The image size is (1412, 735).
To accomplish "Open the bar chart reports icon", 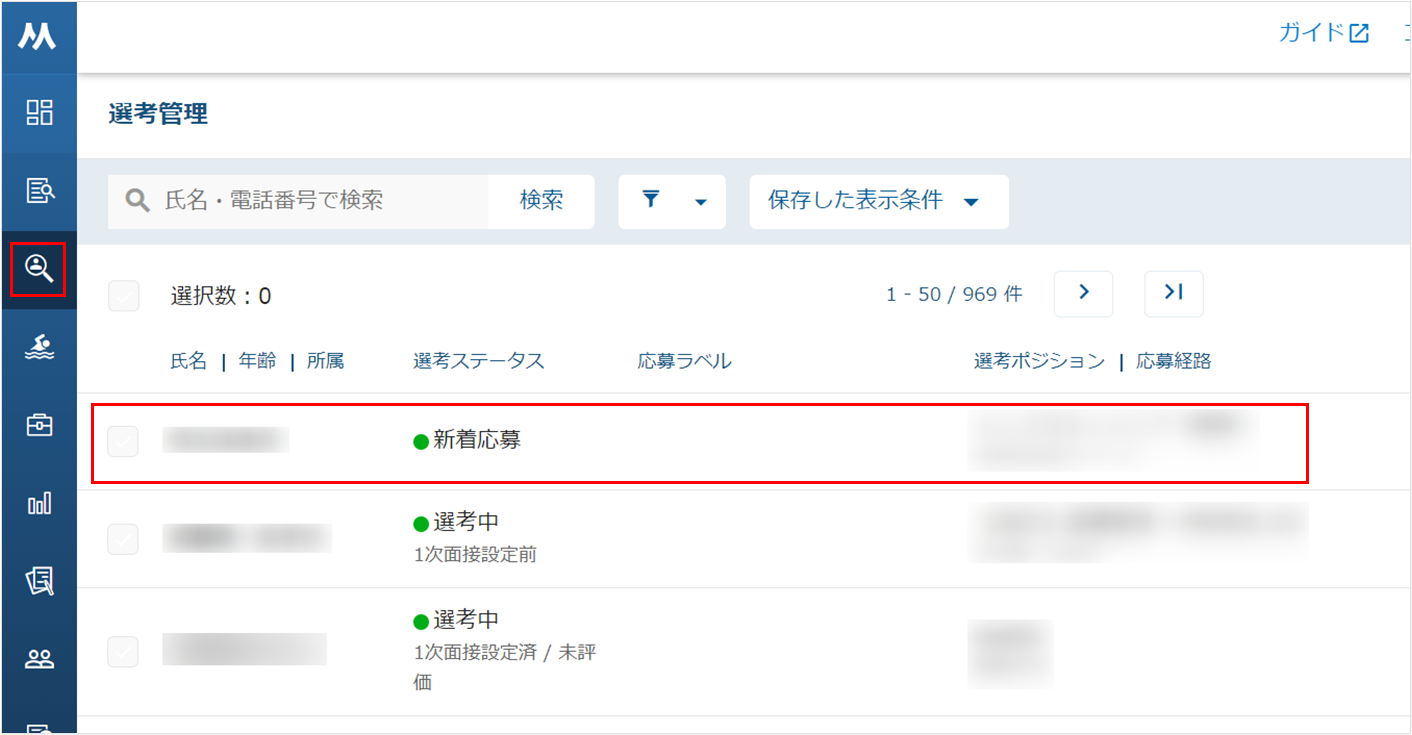I will click(x=39, y=503).
